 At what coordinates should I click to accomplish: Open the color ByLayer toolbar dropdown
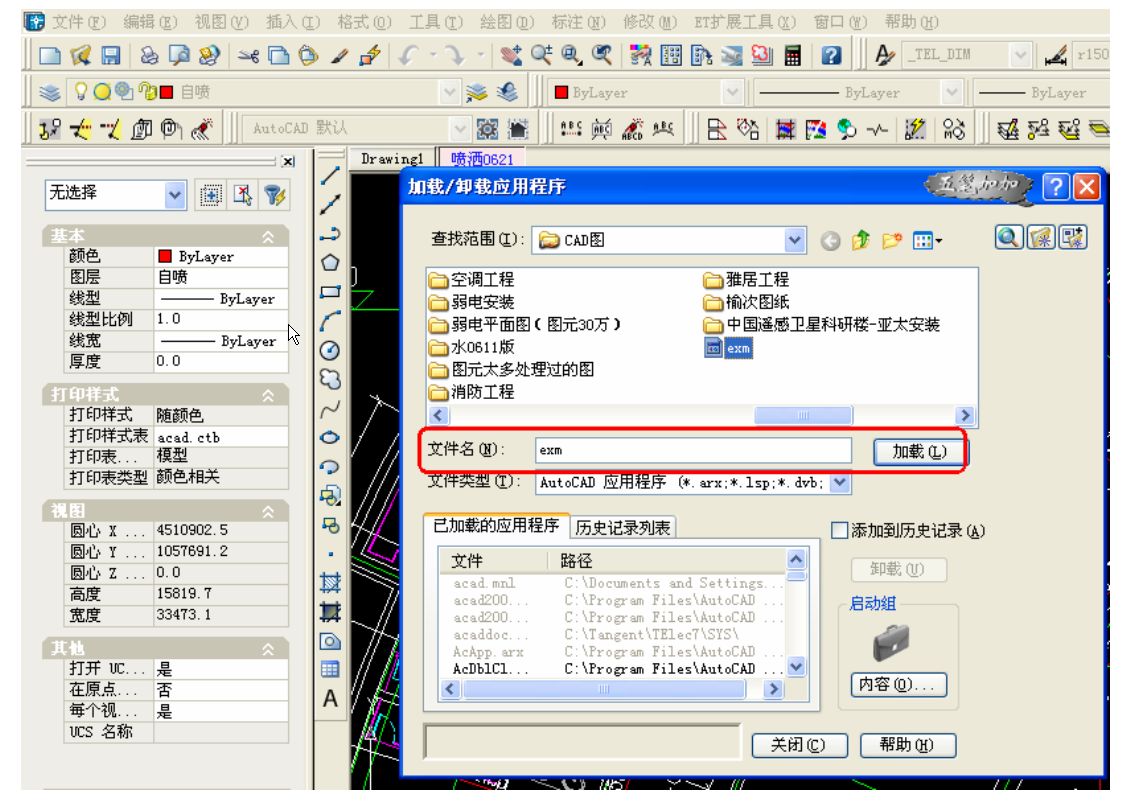pyautogui.click(x=732, y=92)
